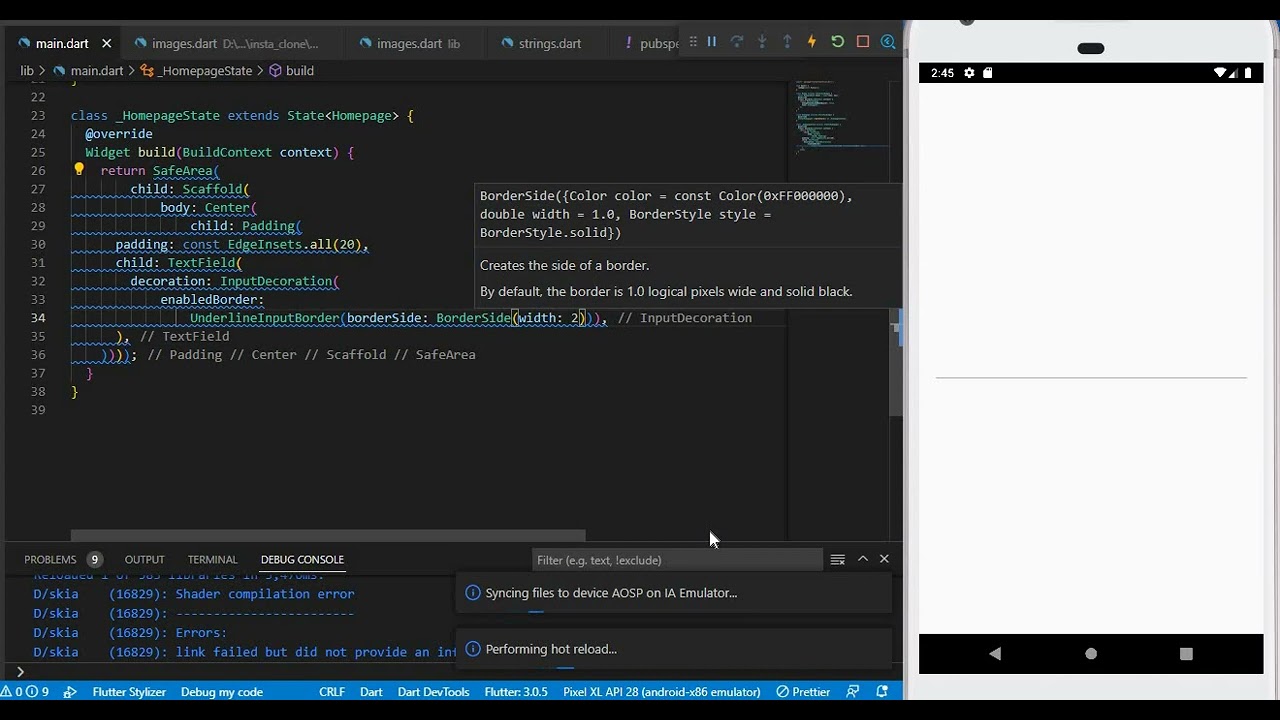The image size is (1280, 720).
Task: Click the Step Out debug icon
Action: pos(787,42)
